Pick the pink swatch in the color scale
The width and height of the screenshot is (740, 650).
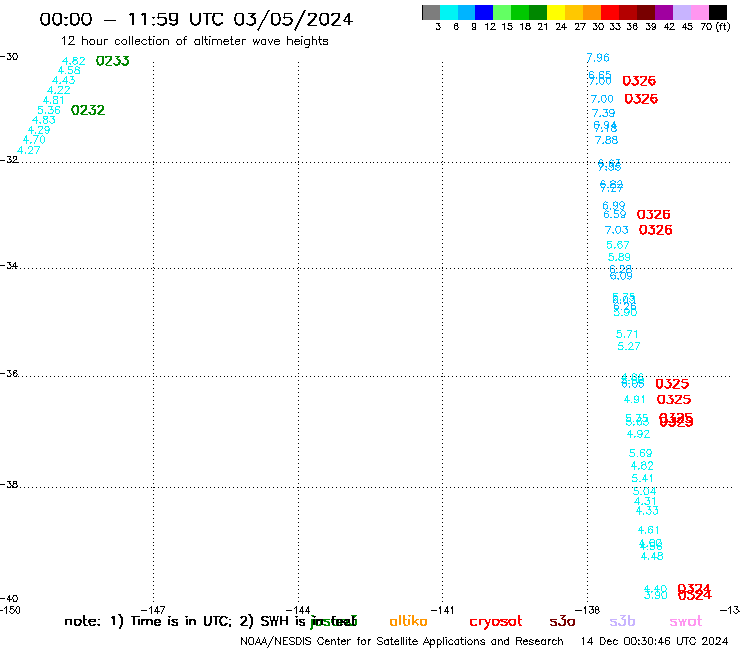pos(700,12)
